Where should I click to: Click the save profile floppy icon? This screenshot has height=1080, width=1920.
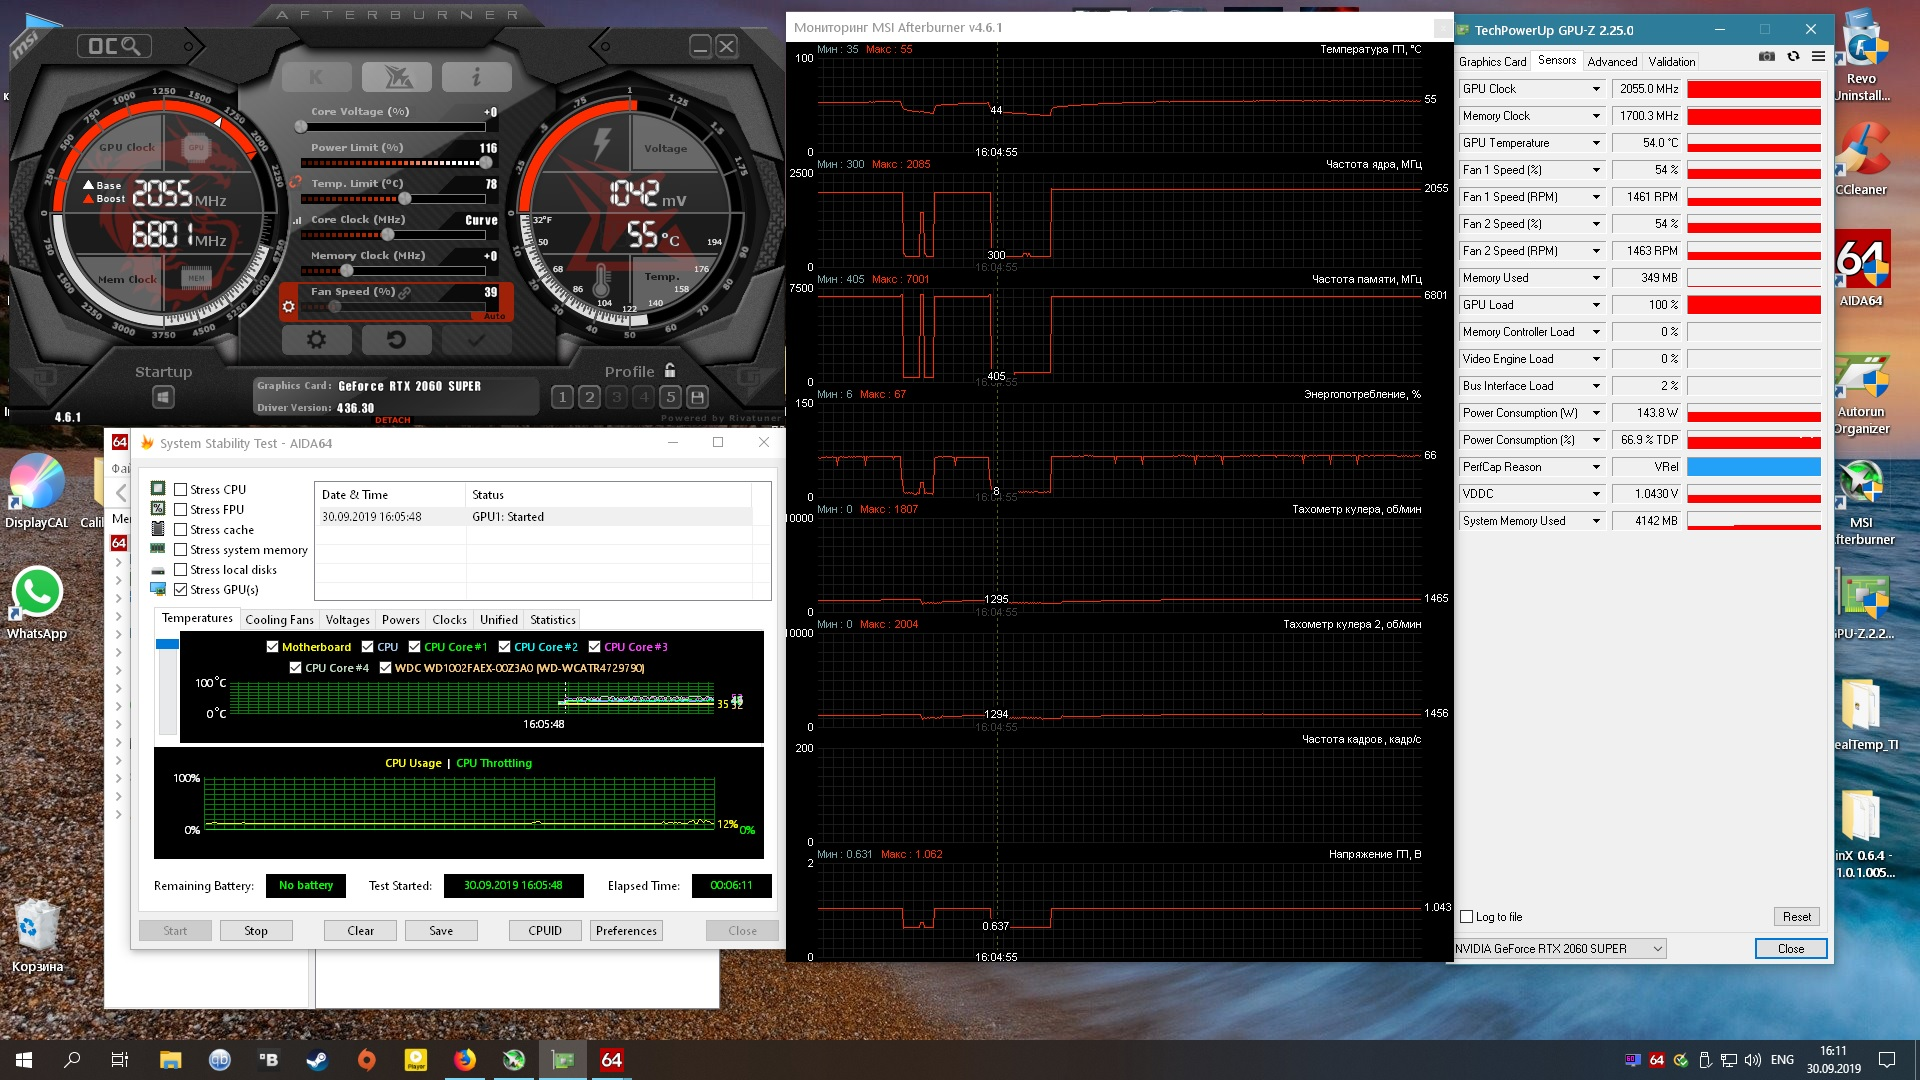pyautogui.click(x=698, y=397)
